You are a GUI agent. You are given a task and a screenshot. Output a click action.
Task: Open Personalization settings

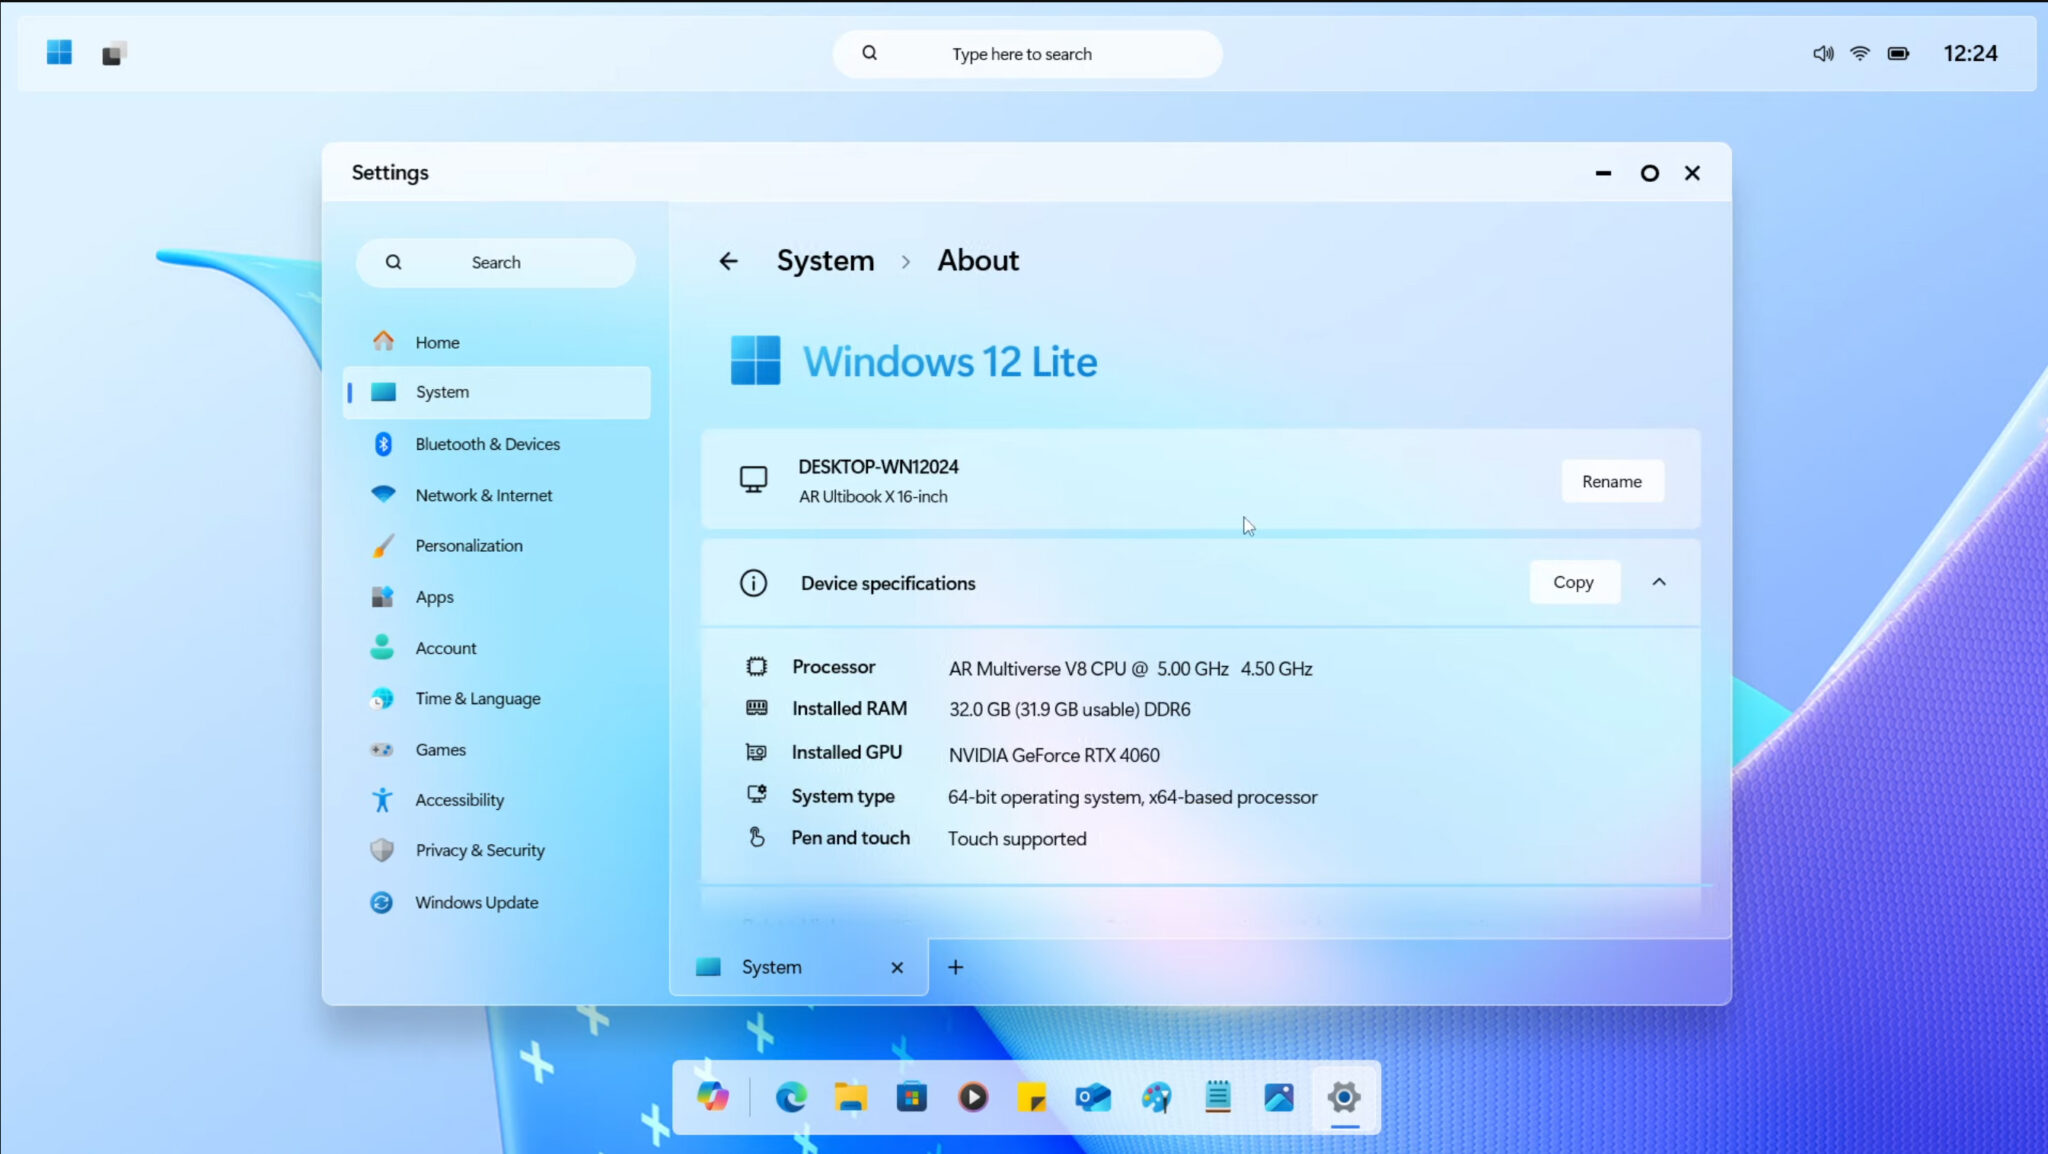(x=468, y=545)
